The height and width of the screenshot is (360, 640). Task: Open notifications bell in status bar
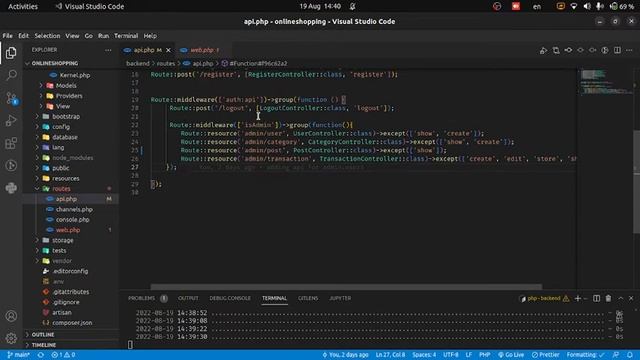pos(630,355)
